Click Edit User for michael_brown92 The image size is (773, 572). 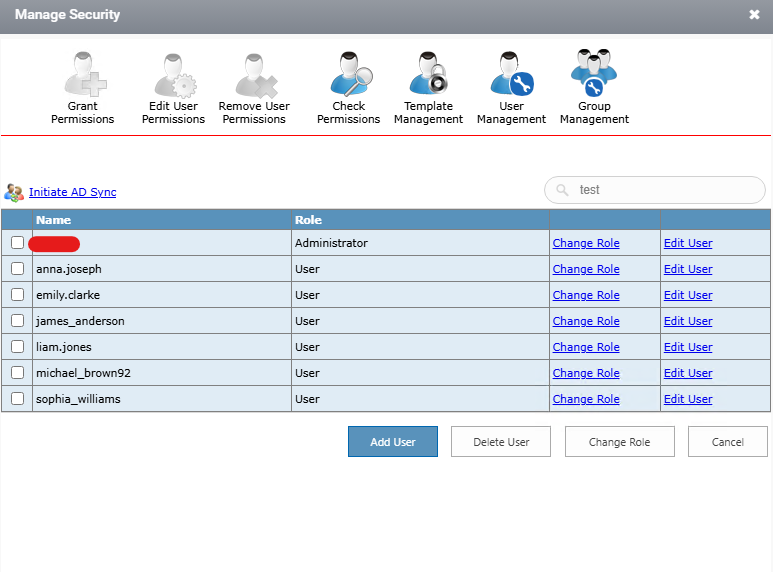688,373
